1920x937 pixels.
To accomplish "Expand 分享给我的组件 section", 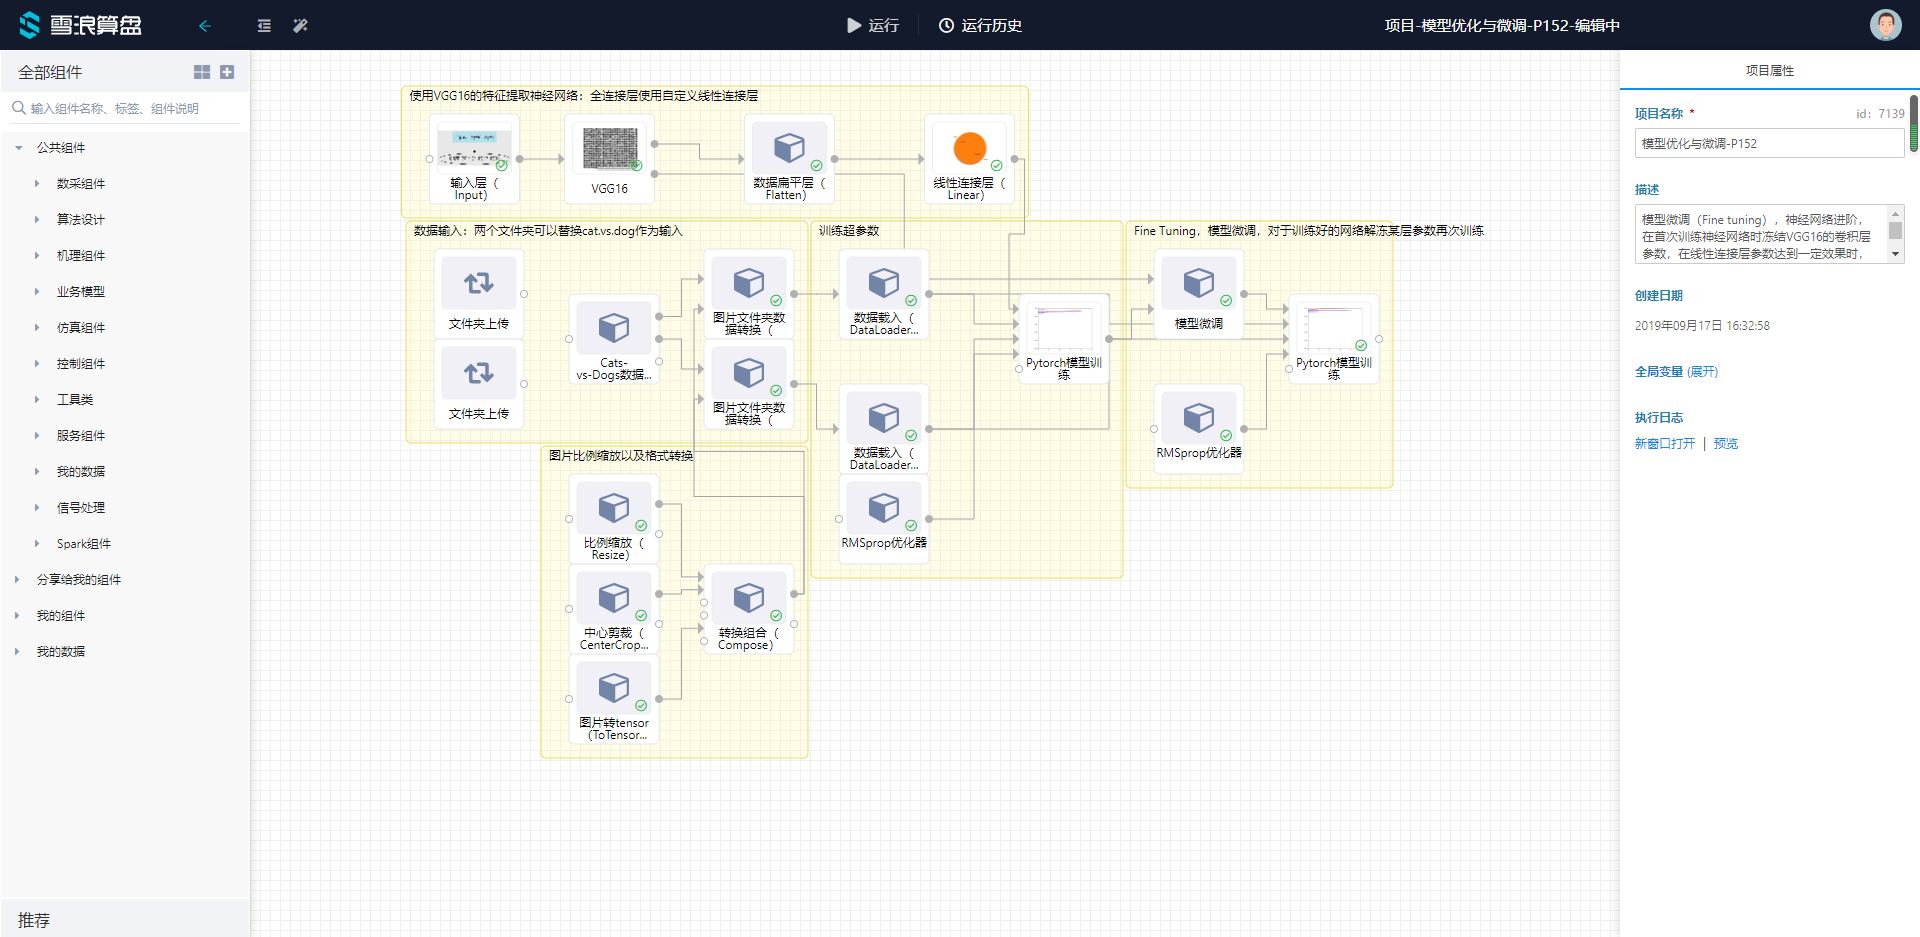I will [17, 580].
